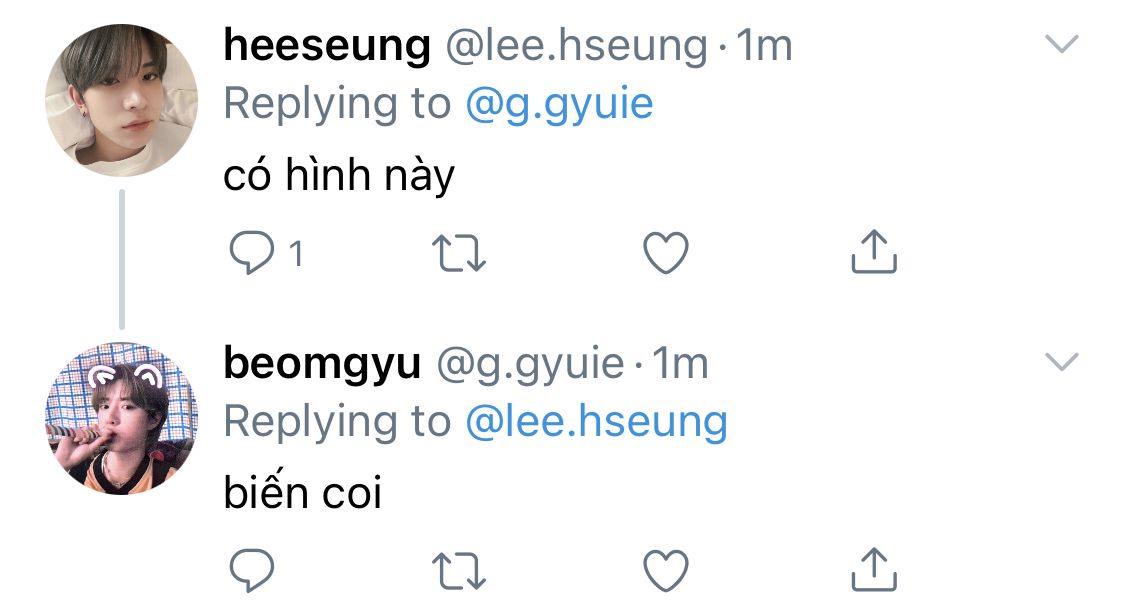Screen dimensions: 1125x615
Task: Open heeseung's profile picture
Action: (x=122, y=101)
